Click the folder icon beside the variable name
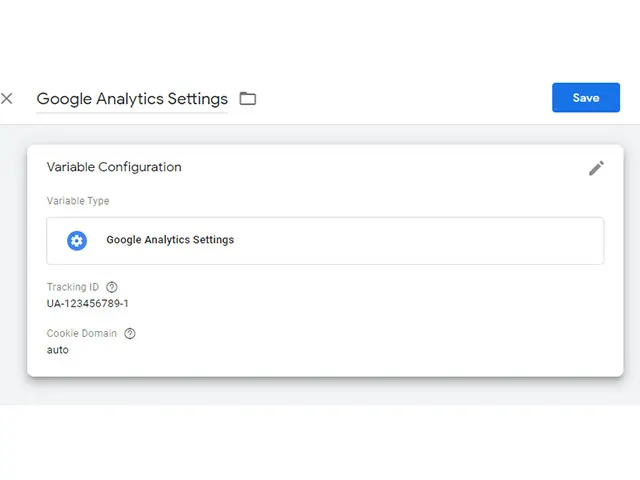Viewport: 640px width, 480px height. click(247, 99)
